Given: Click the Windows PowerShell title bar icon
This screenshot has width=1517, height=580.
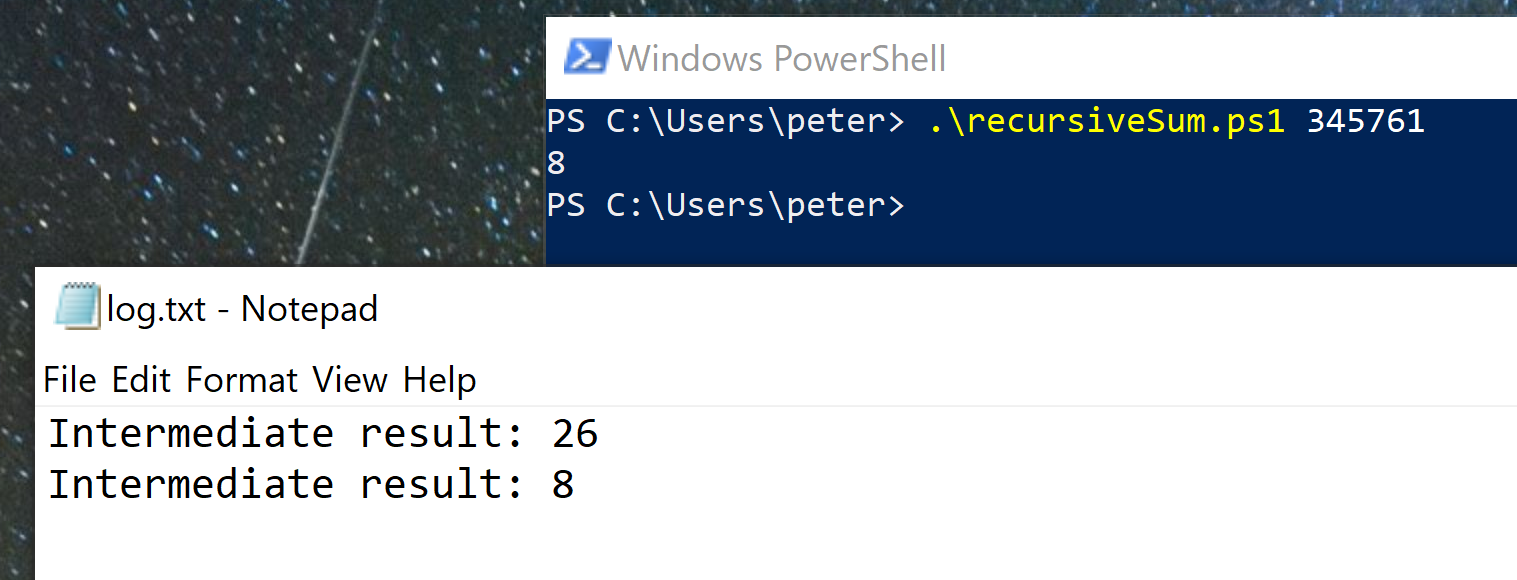Looking at the screenshot, I should pyautogui.click(x=587, y=57).
